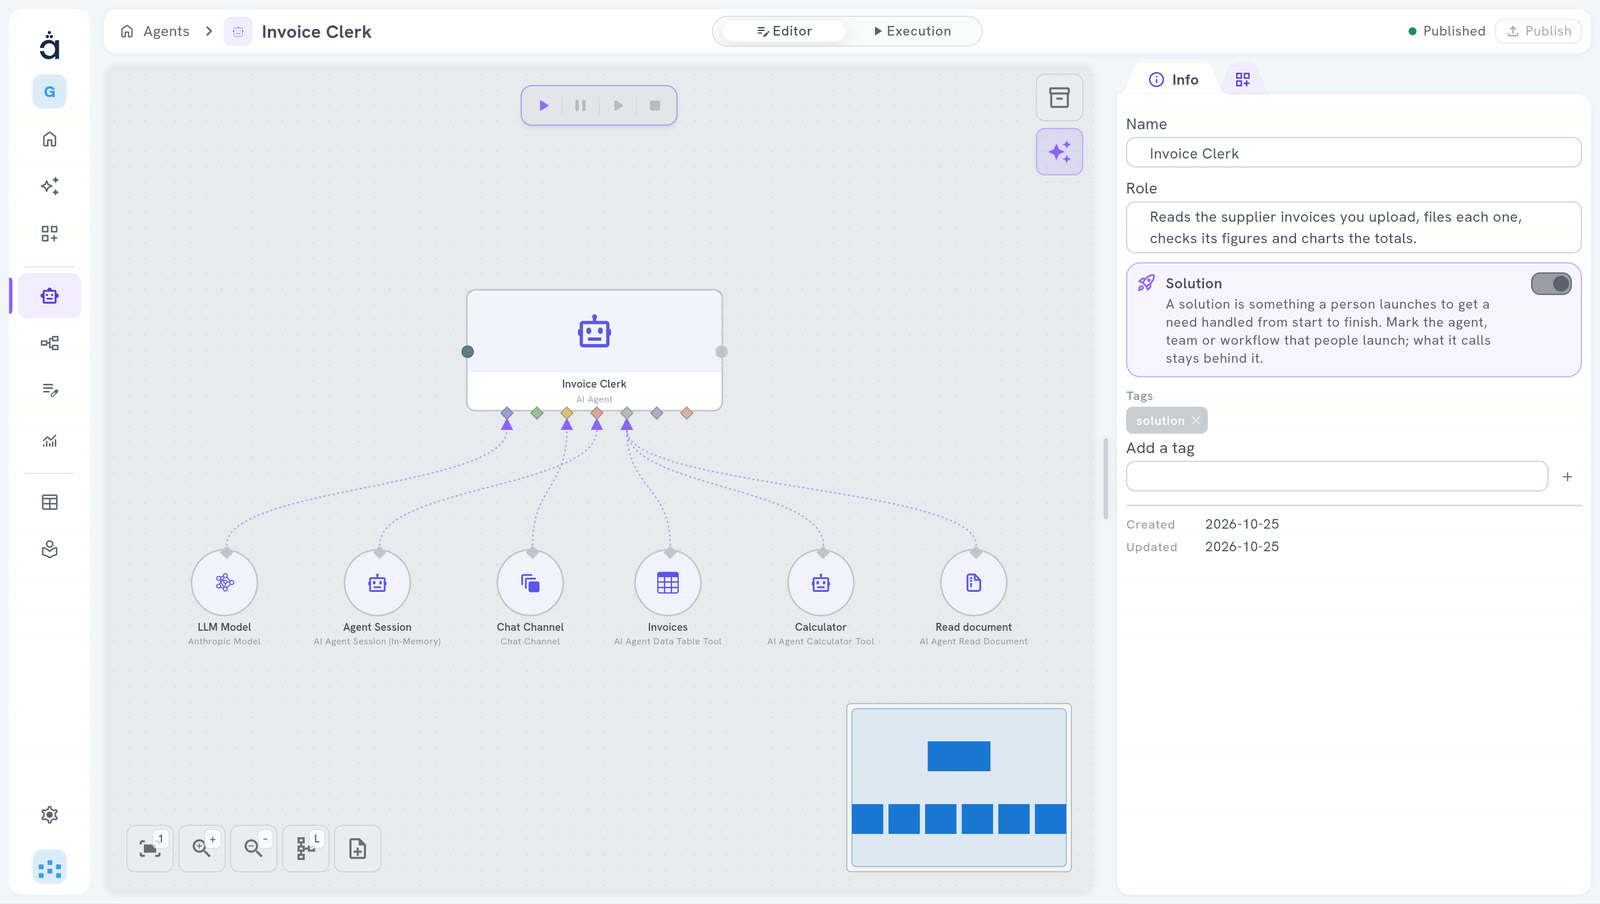The image size is (1600, 904).
Task: Select the Invoices data table node
Action: (x=668, y=583)
